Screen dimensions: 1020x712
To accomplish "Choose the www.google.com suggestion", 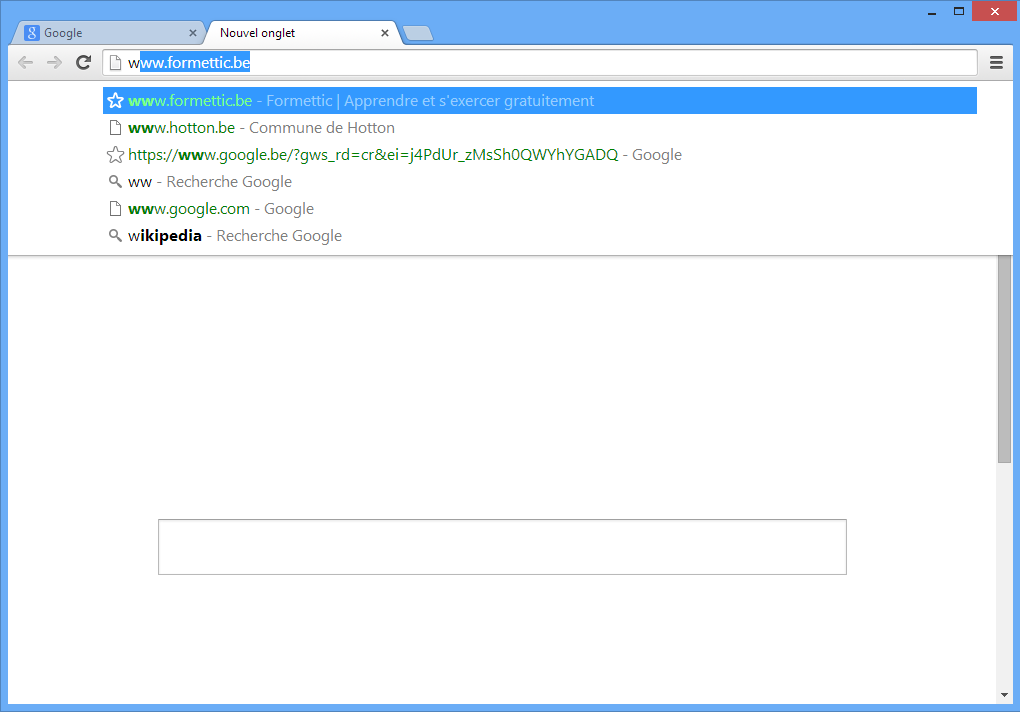I will (540, 209).
